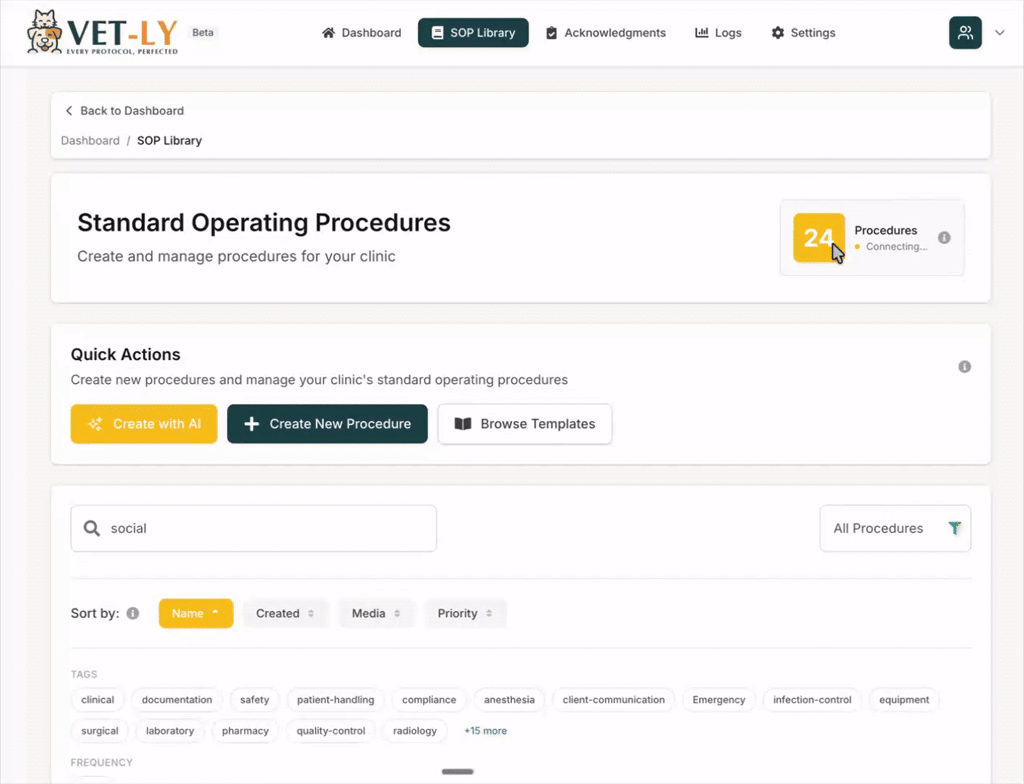Click the info icon next to Sort by
1024x784 pixels.
coord(134,613)
